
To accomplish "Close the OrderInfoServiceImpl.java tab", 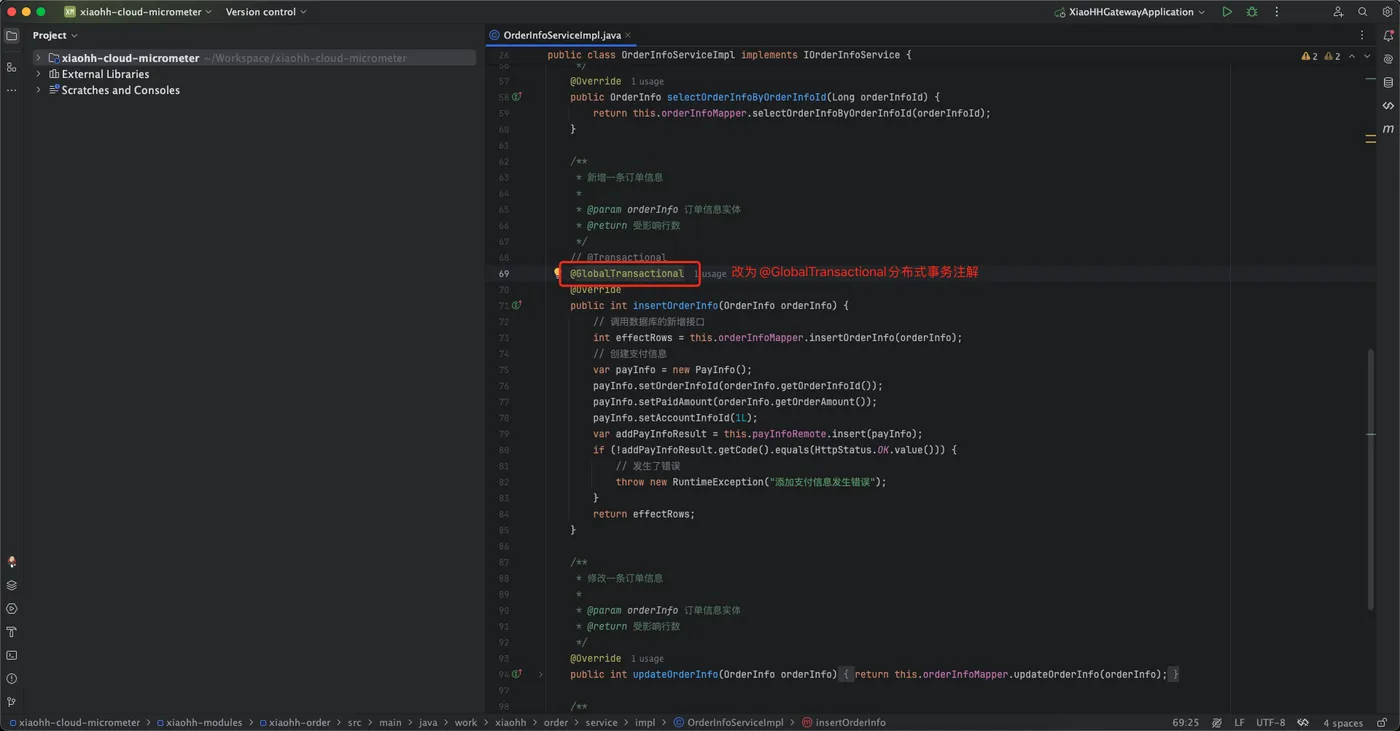I will pos(628,35).
